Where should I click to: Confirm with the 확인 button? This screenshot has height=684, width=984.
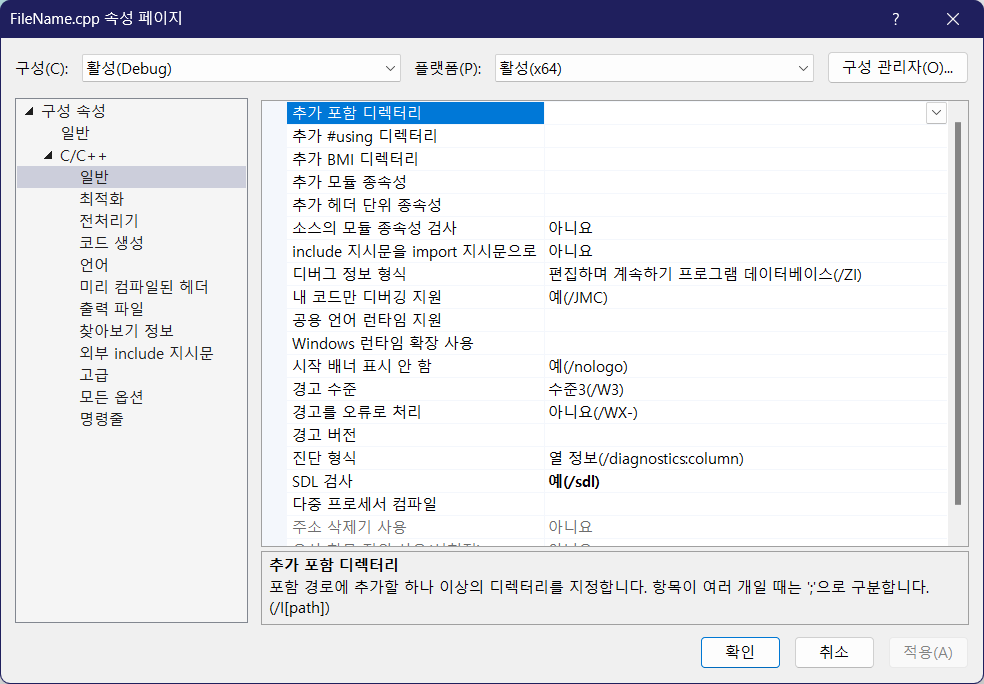coord(740,652)
